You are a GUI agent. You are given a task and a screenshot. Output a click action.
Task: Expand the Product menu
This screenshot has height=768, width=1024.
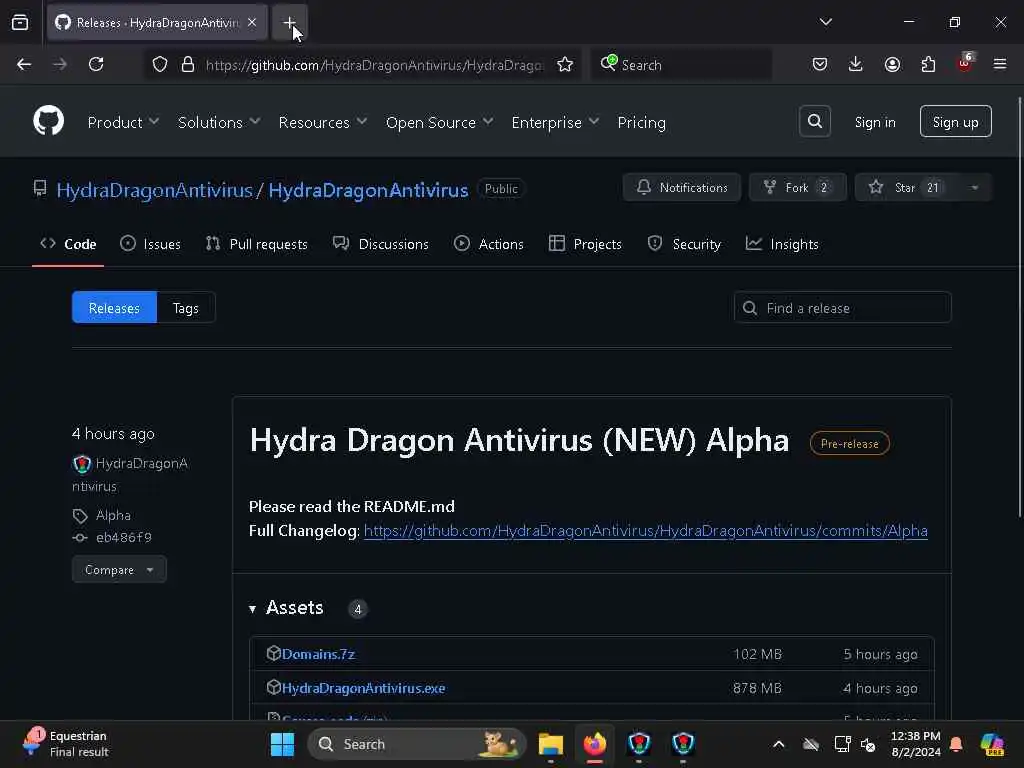123,122
